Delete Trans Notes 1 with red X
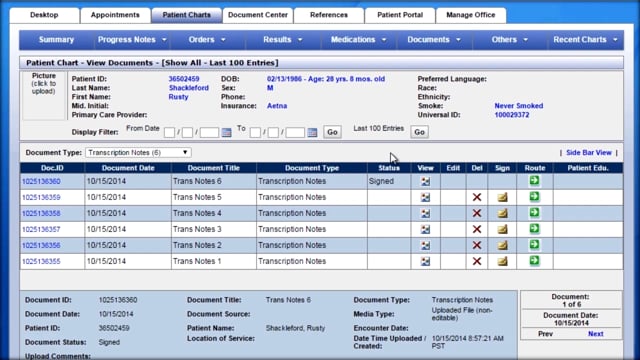 click(477, 261)
